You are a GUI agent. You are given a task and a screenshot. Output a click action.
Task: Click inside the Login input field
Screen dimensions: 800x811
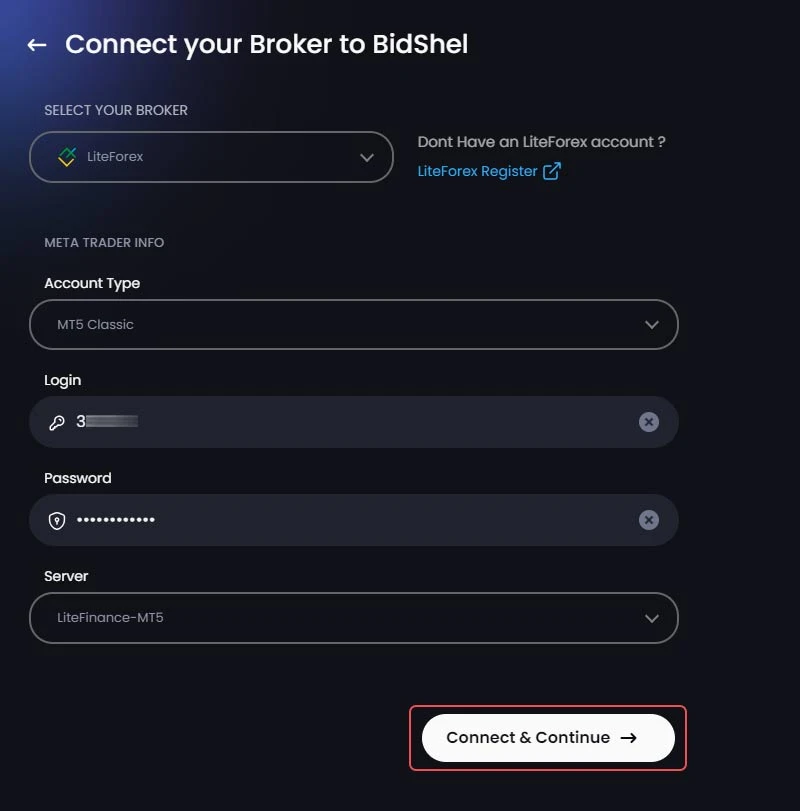[300, 422]
